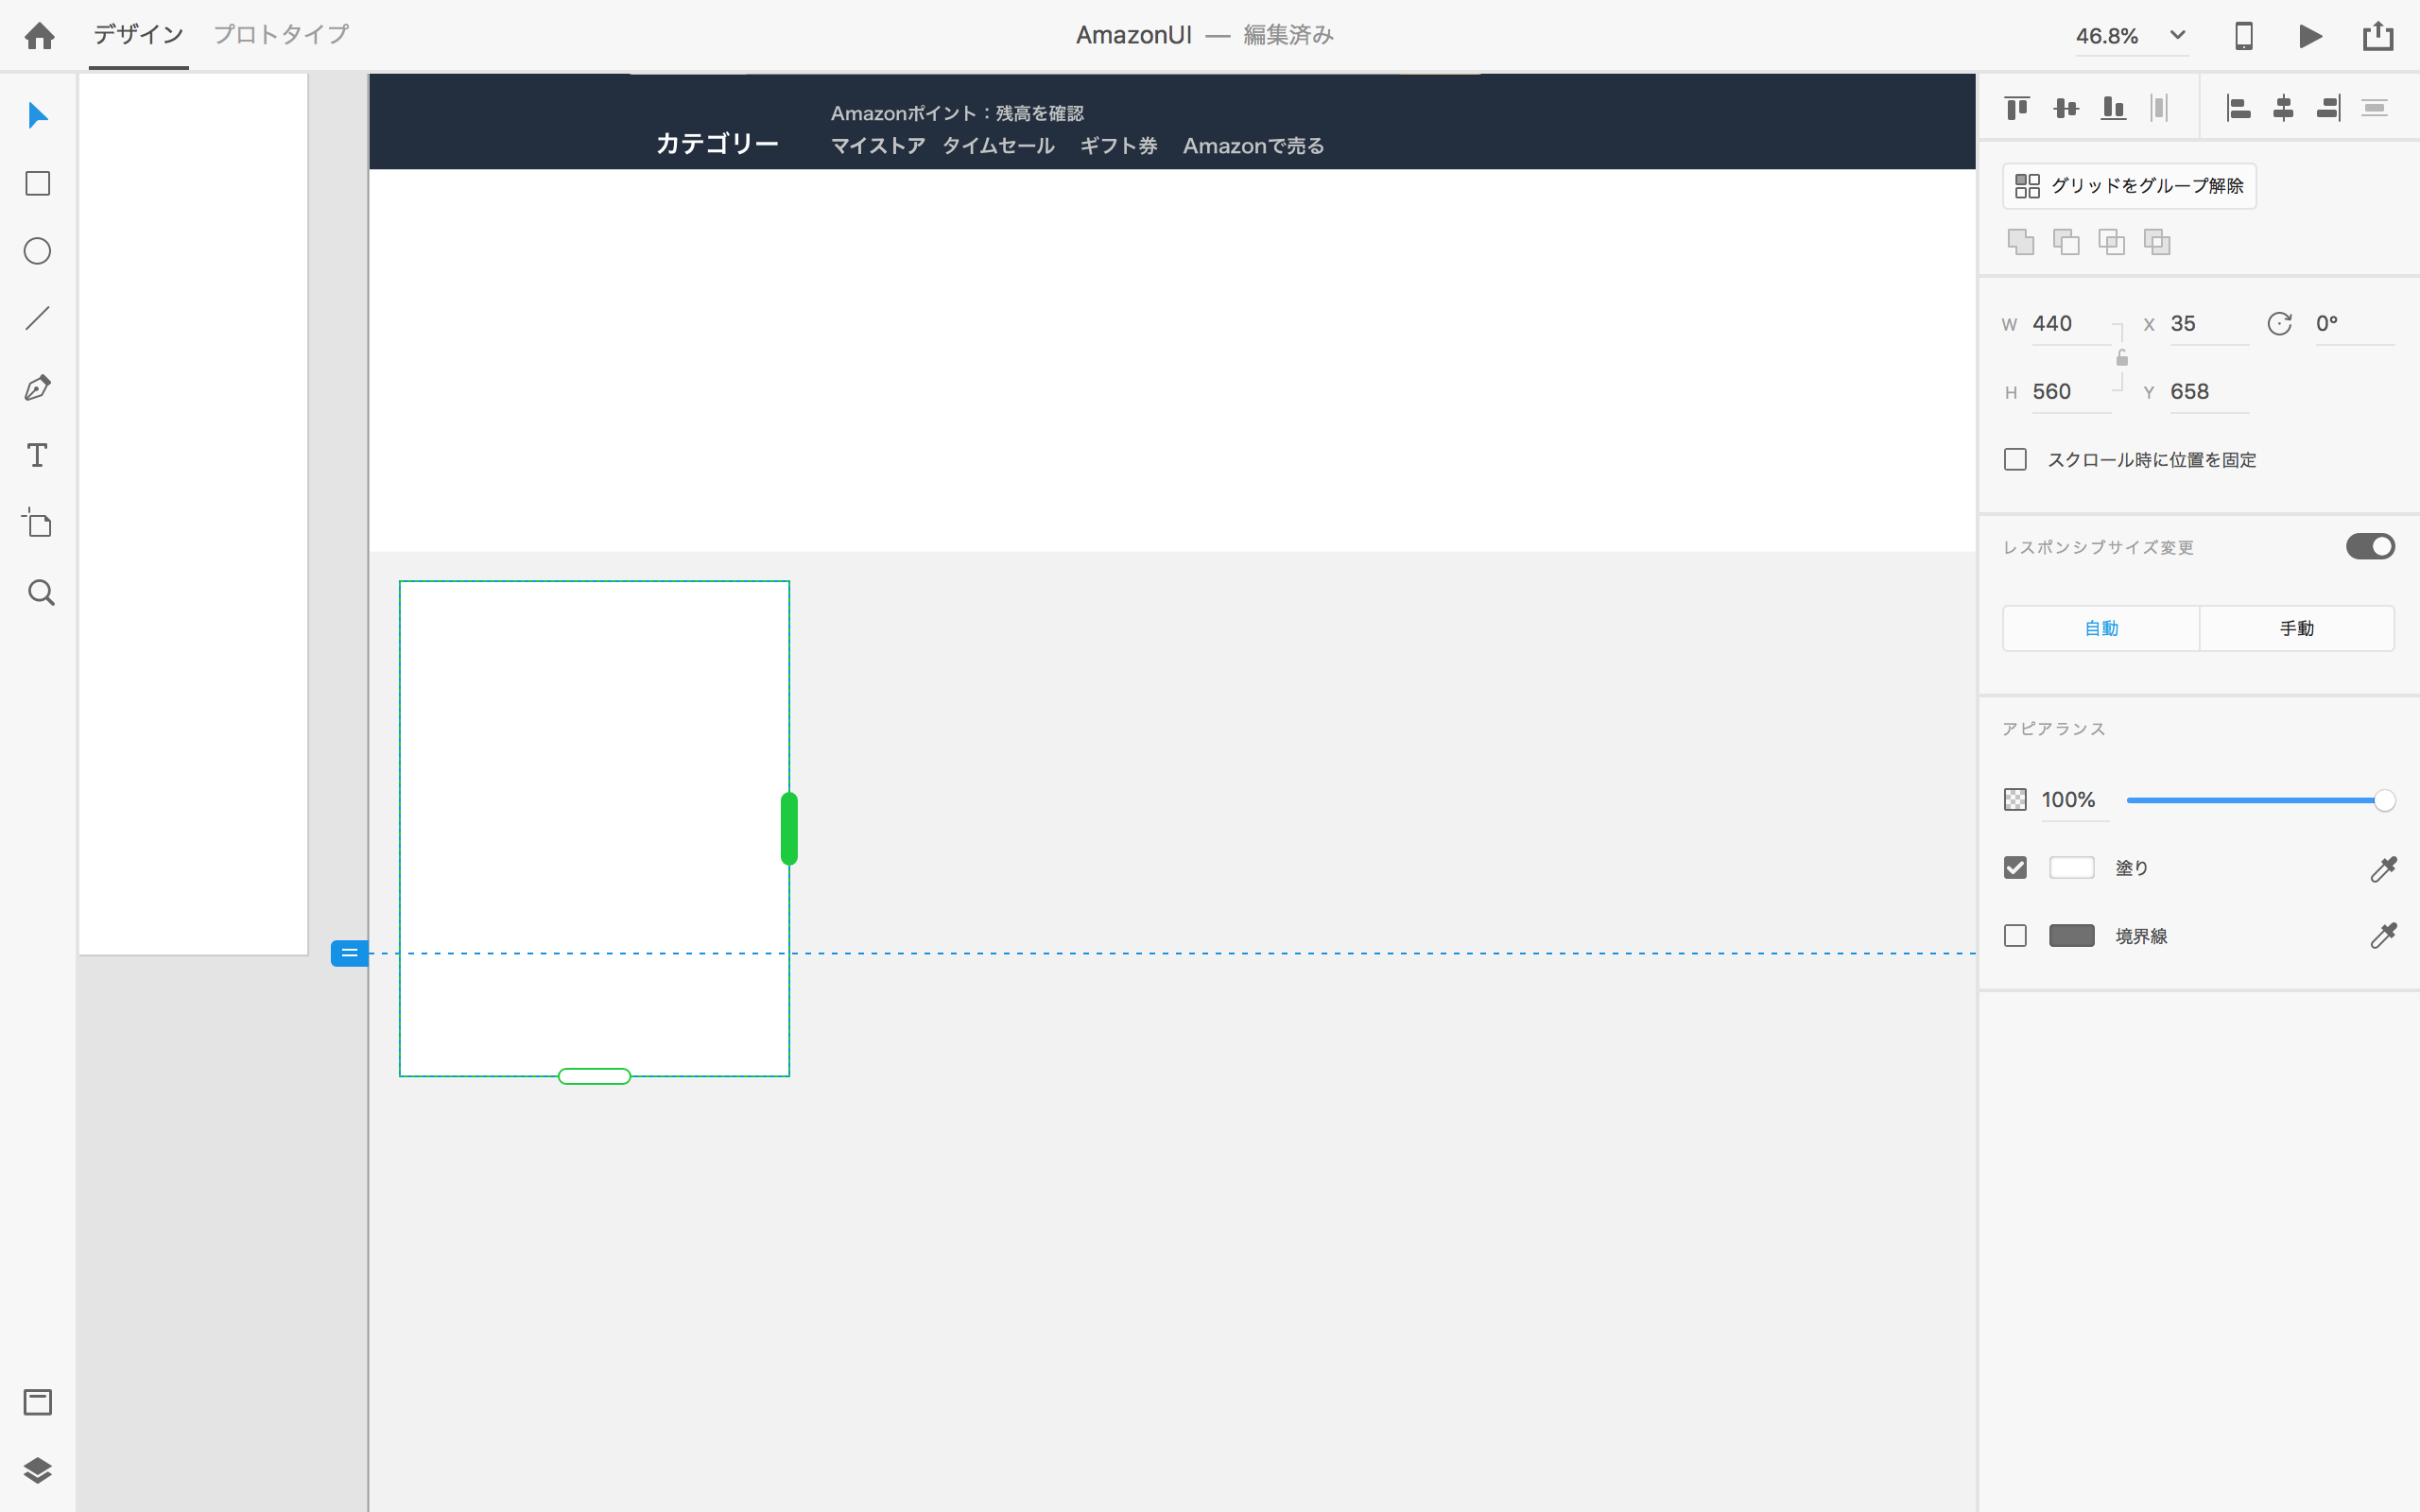Uncheck the fill (塗り) checkbox

pyautogui.click(x=2015, y=868)
